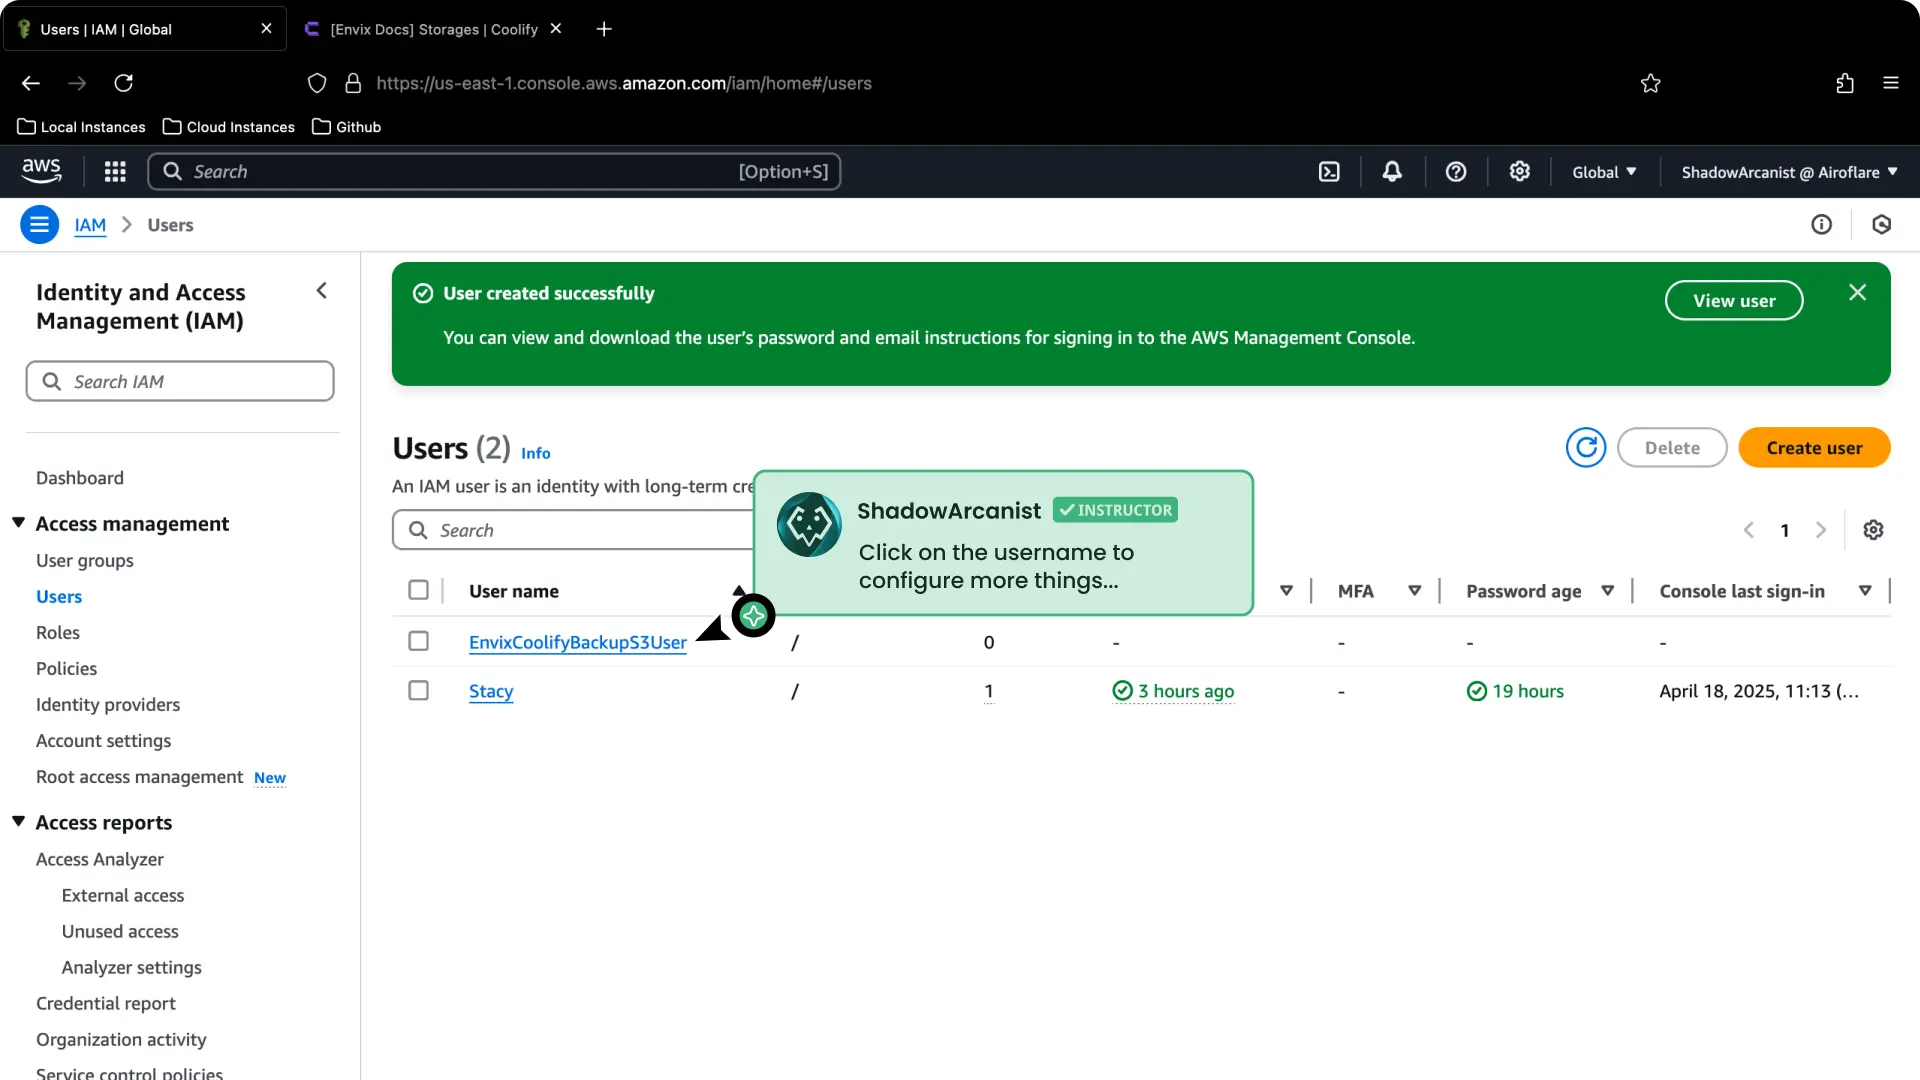Select the checkbox for EnvixCoolifyBackupS3User

pos(418,641)
